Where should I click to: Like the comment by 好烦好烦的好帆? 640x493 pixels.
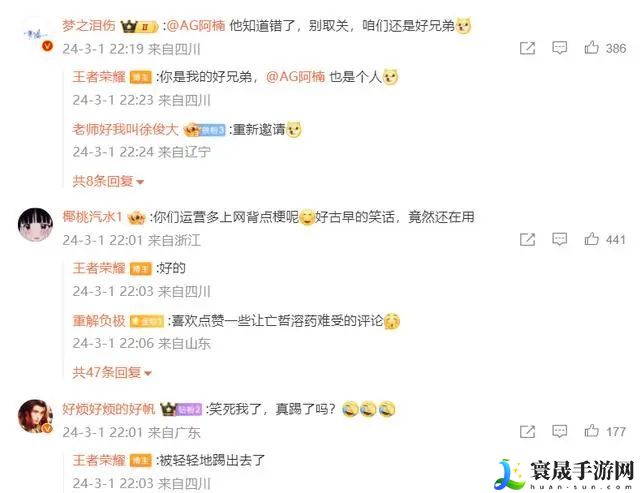coord(591,431)
